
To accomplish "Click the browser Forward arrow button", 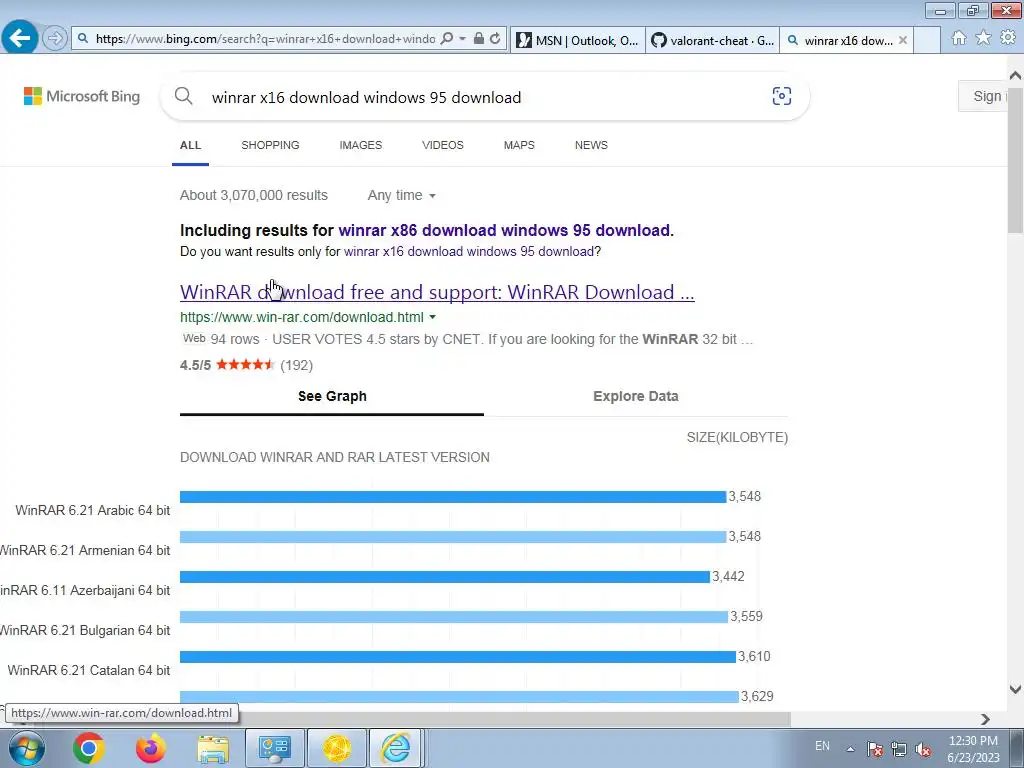I will click(x=55, y=39).
